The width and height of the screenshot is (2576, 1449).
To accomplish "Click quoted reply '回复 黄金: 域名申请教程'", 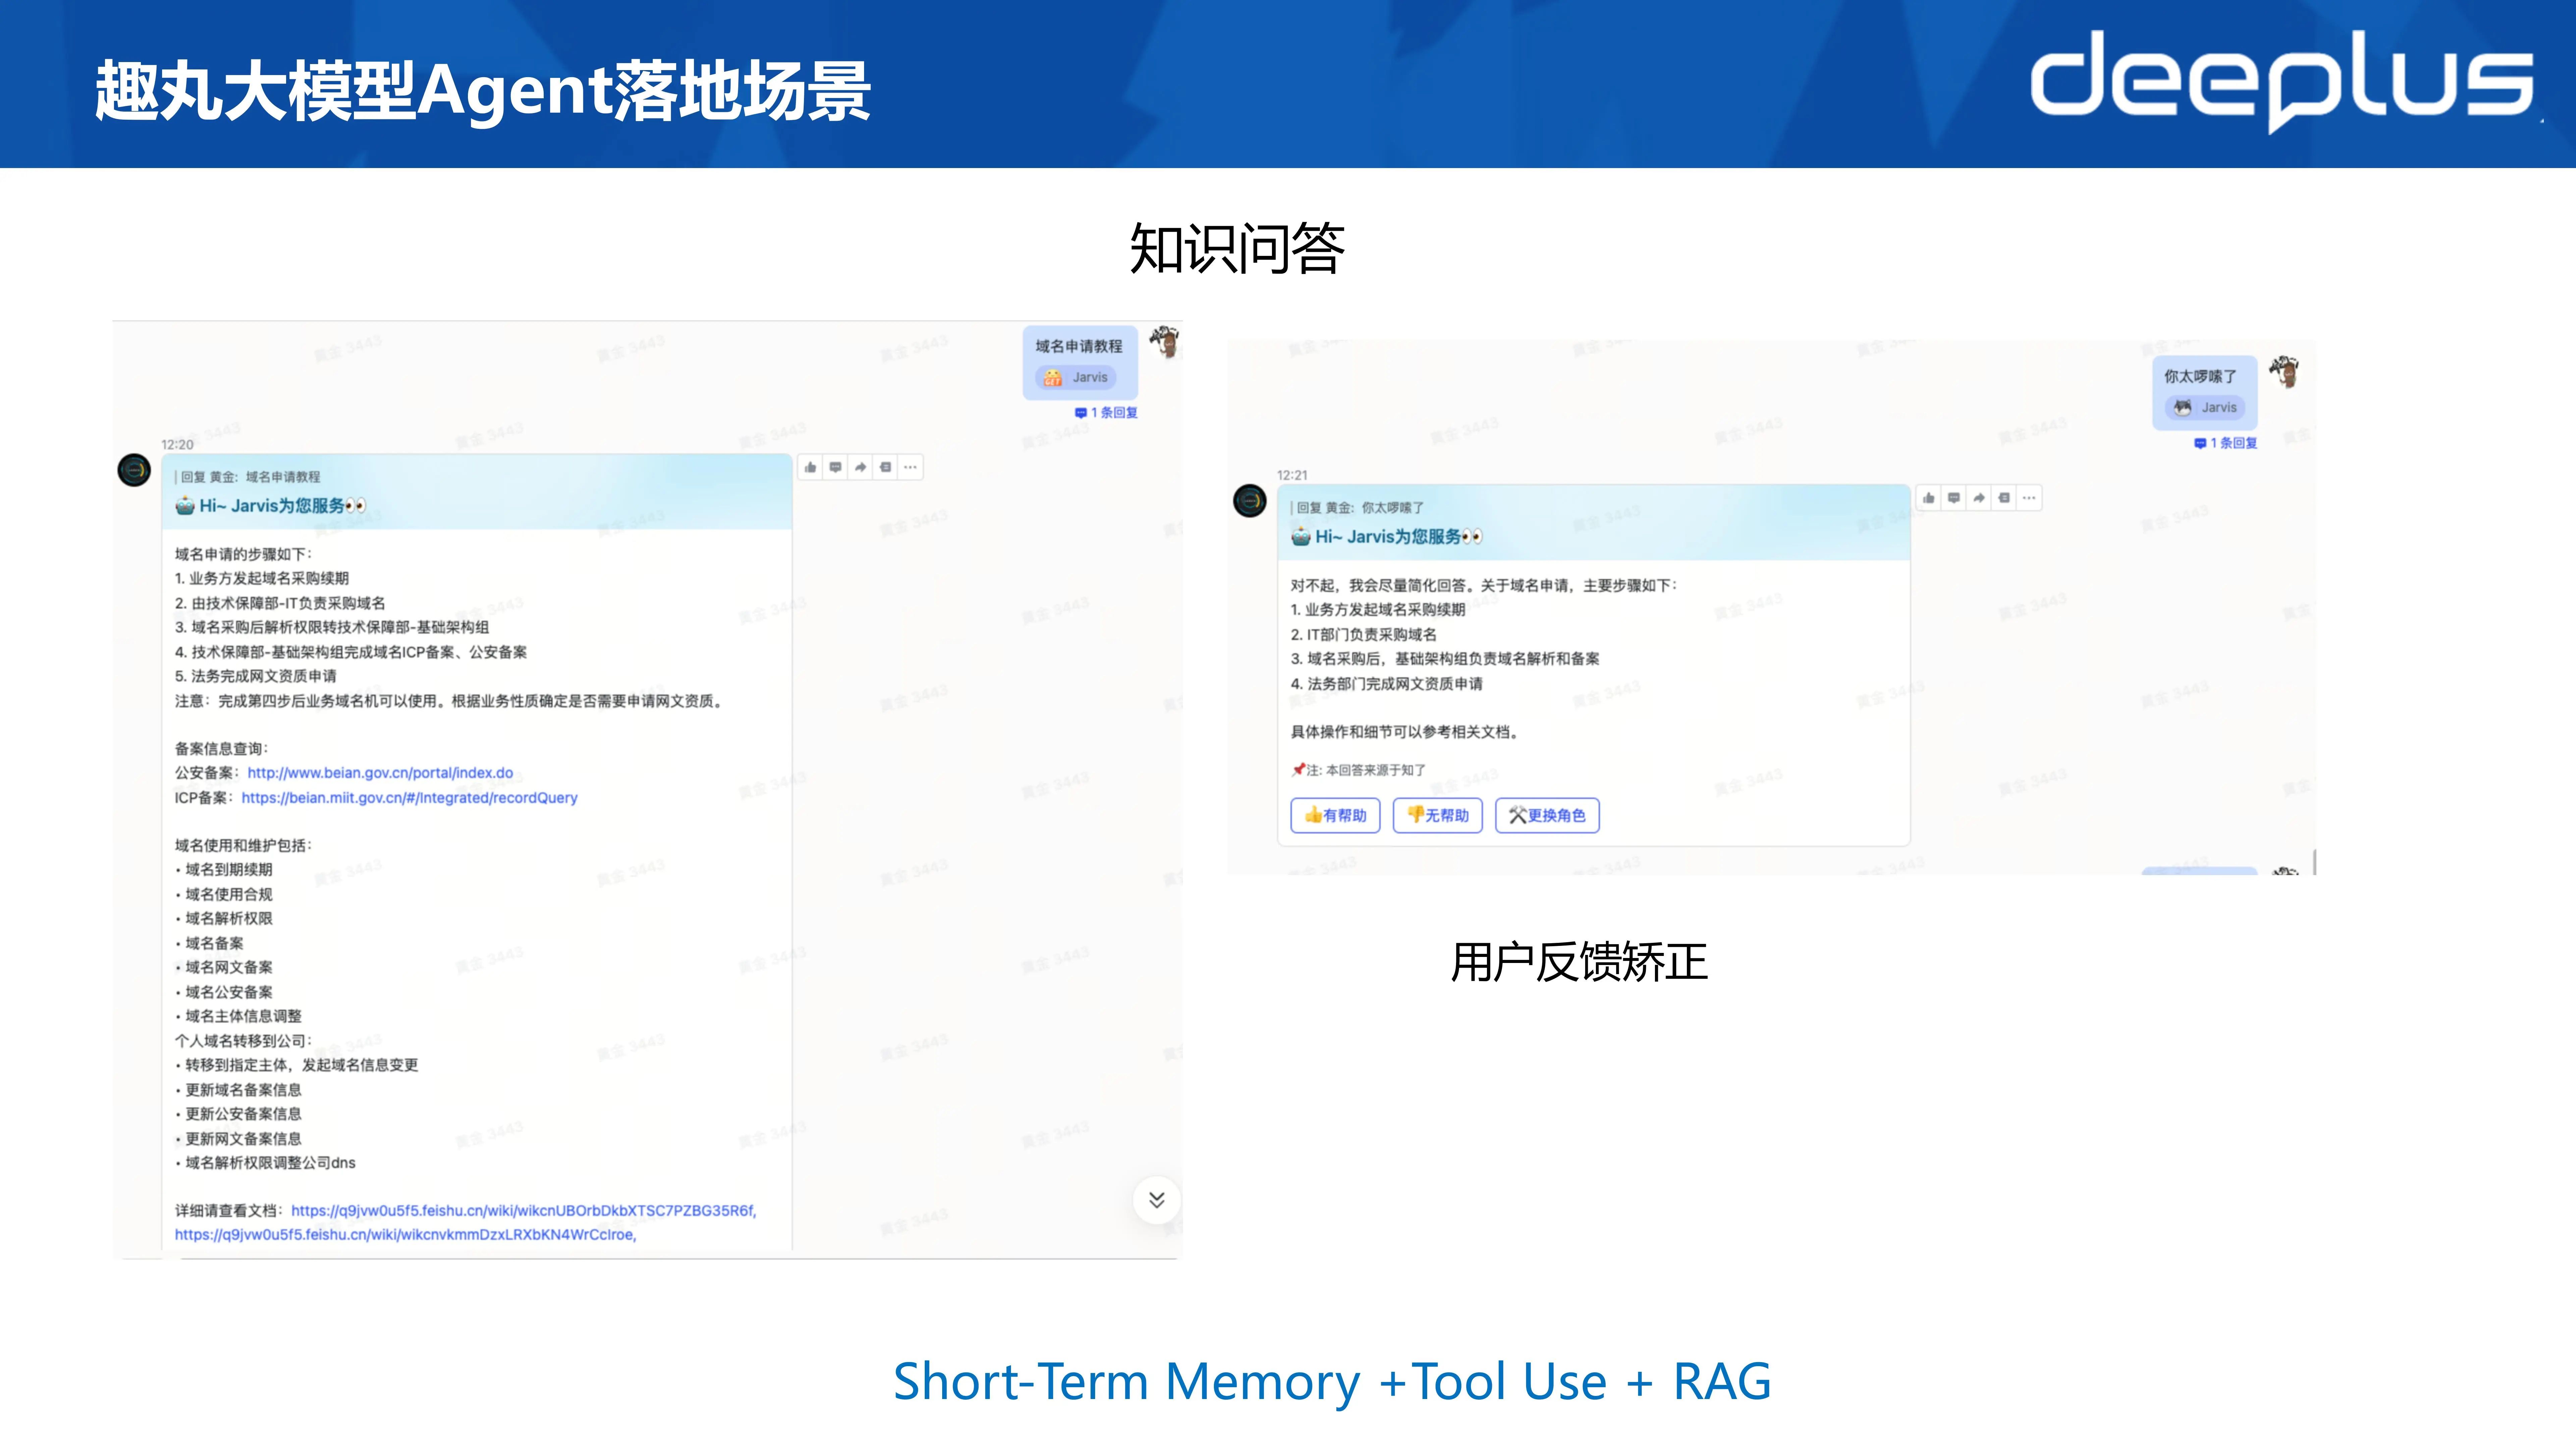I will coord(248,477).
